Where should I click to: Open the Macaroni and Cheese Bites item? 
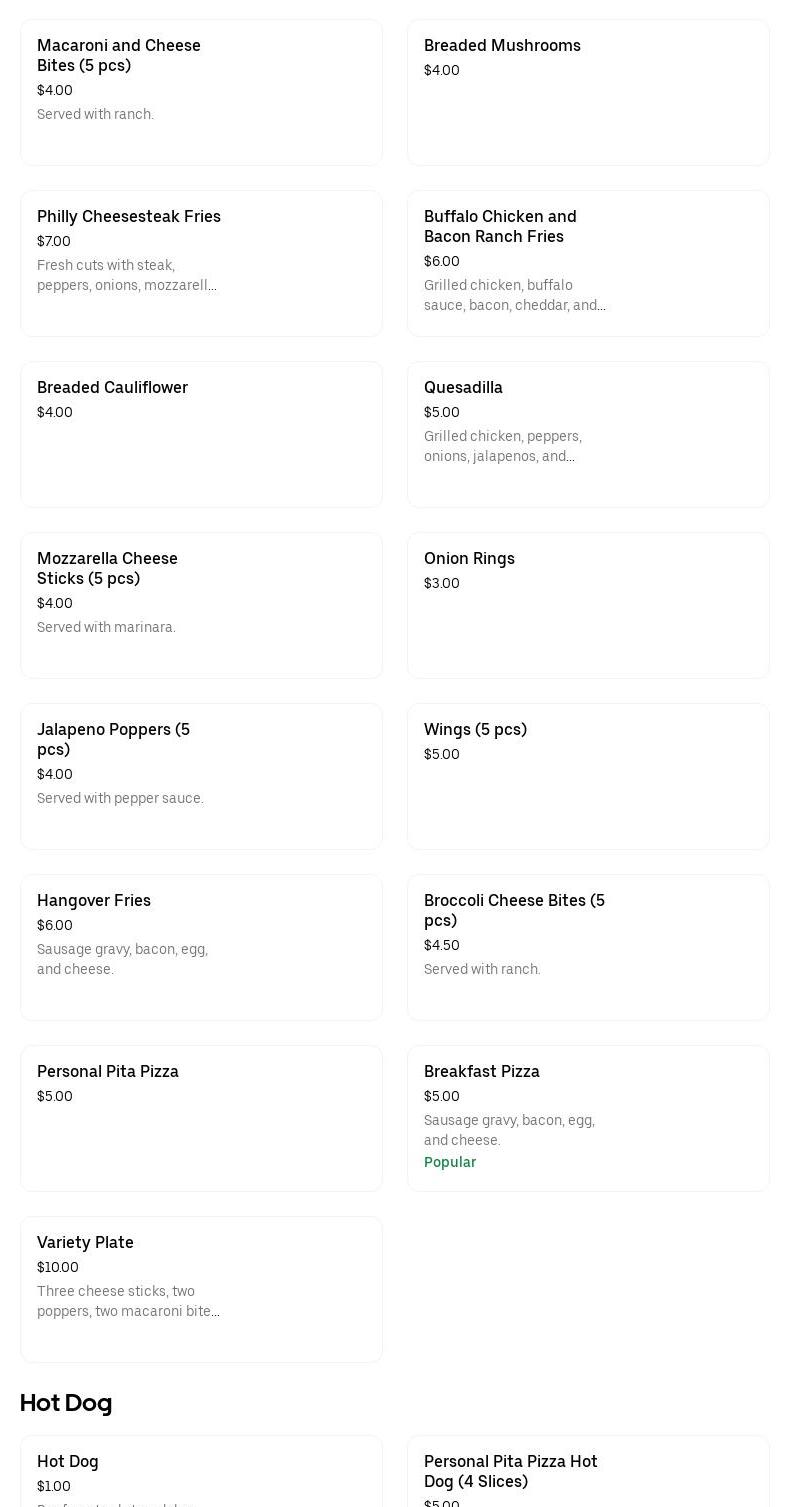click(x=201, y=92)
